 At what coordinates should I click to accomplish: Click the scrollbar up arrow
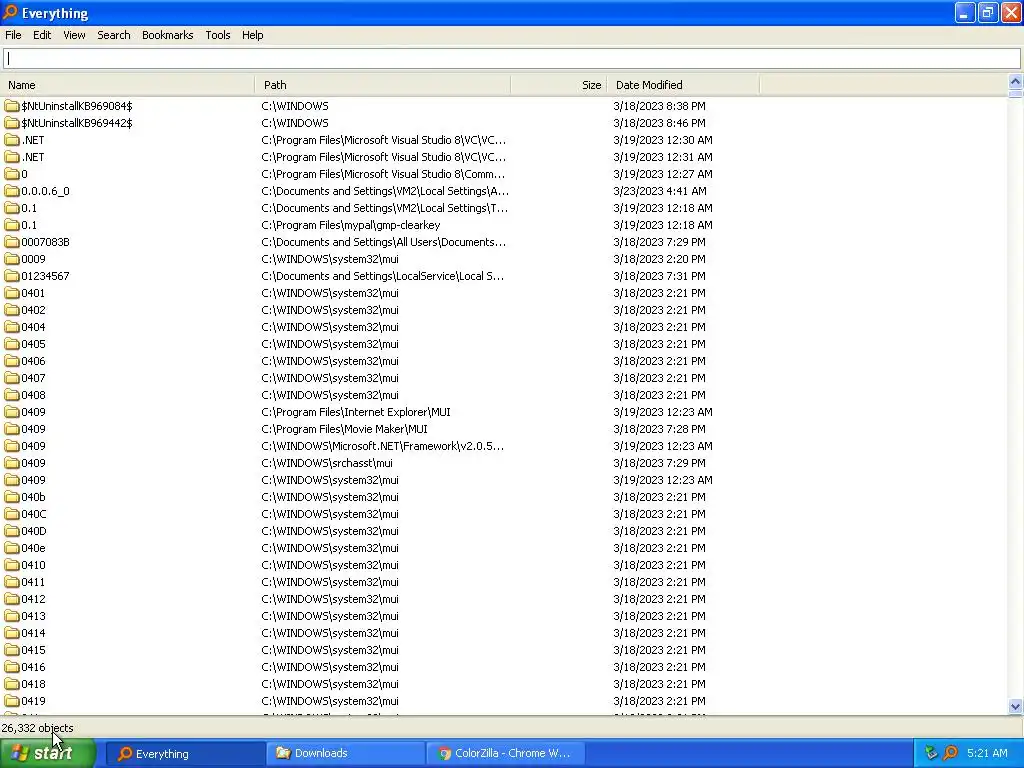tap(1015, 82)
